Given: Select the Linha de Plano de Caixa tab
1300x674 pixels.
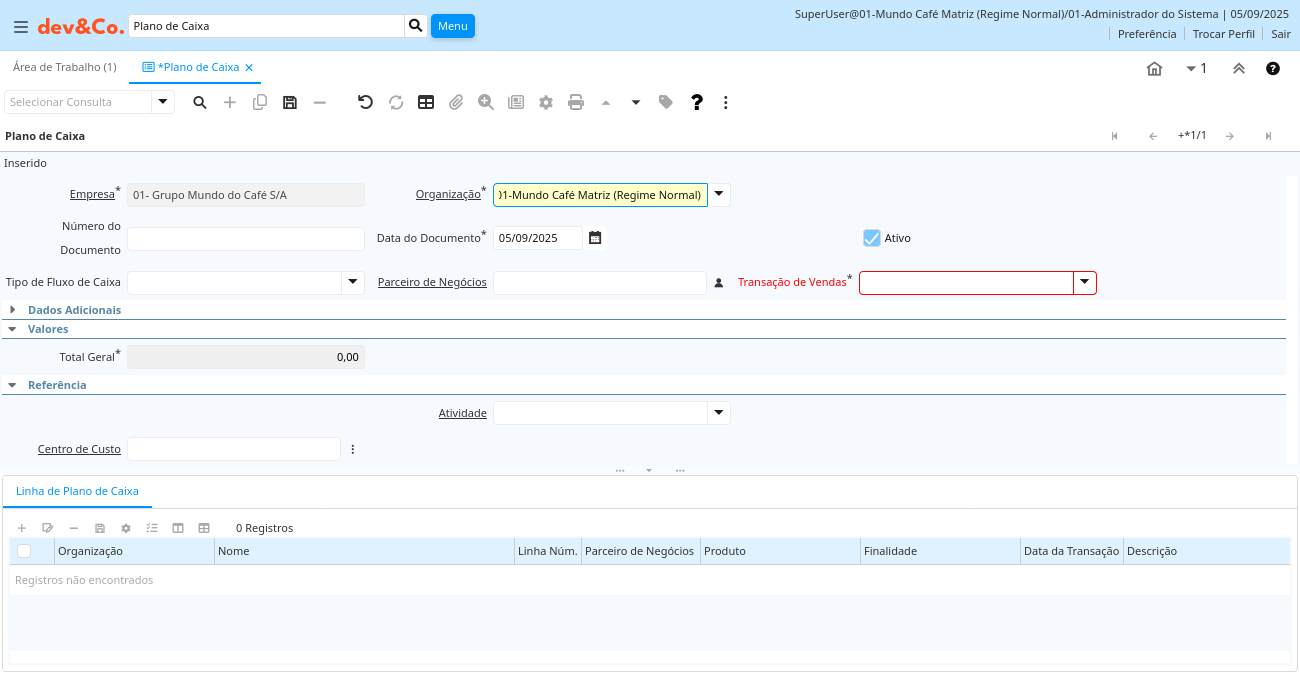Looking at the screenshot, I should click(77, 491).
